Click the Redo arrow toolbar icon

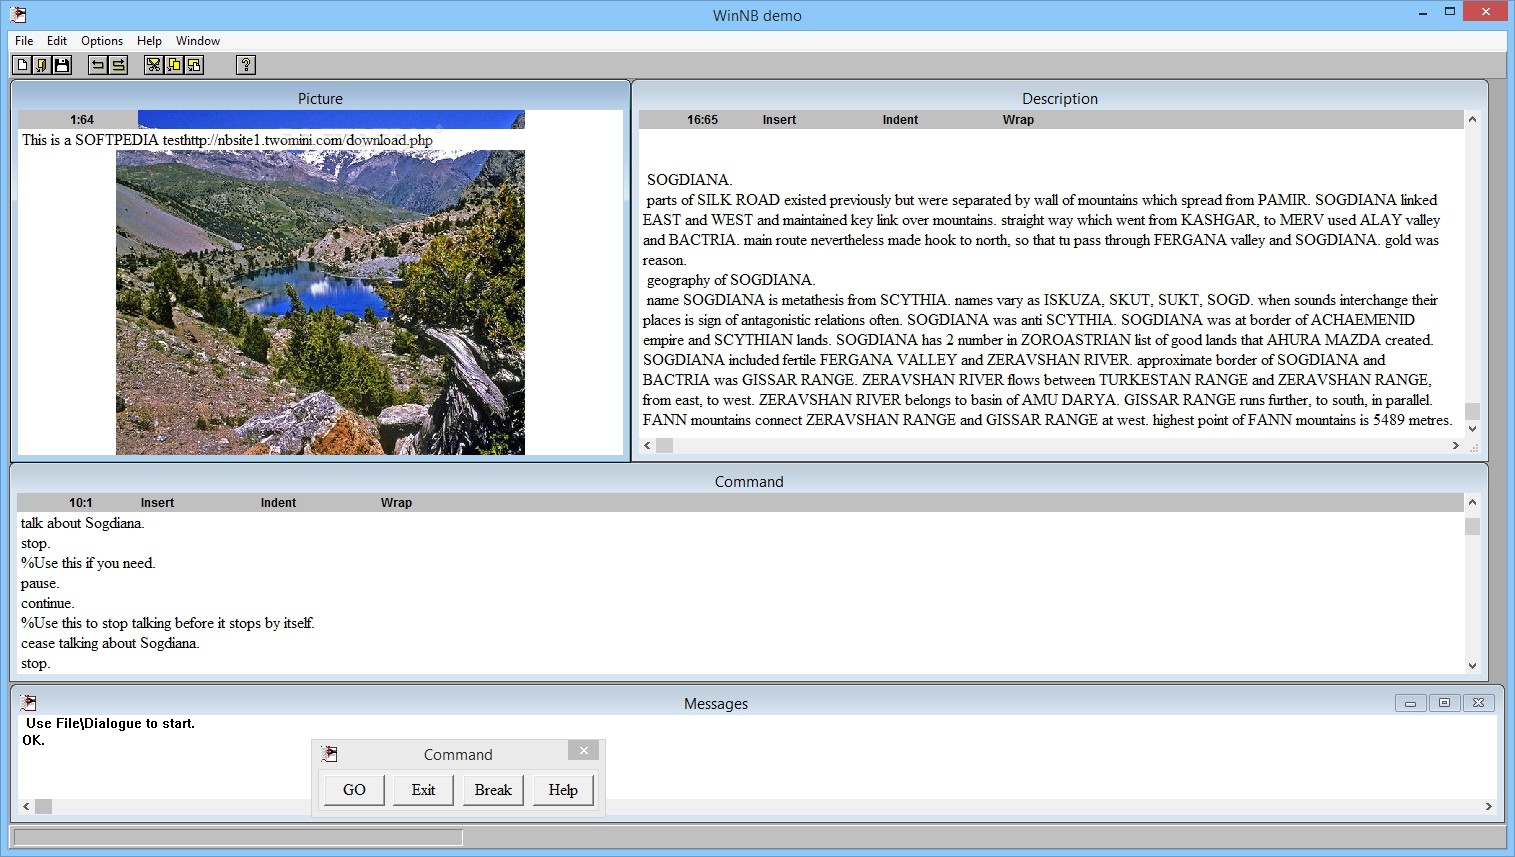pos(117,65)
